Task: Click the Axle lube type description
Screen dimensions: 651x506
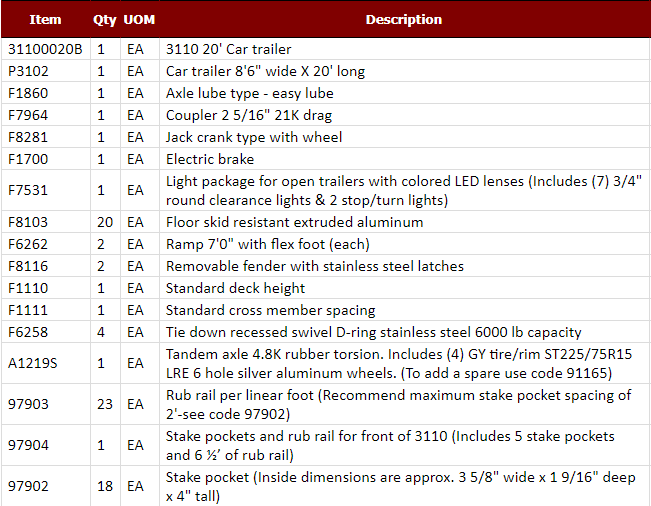Action: click(x=249, y=93)
